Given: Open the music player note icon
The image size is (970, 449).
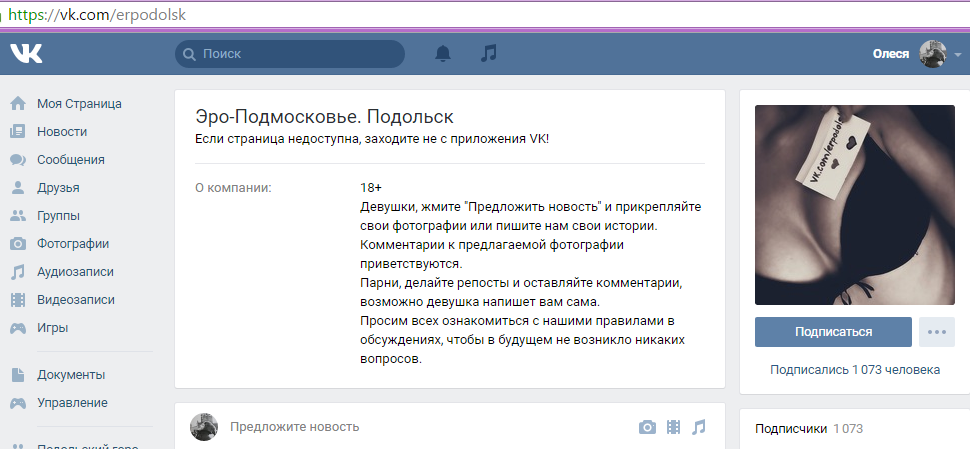Looking at the screenshot, I should [488, 53].
